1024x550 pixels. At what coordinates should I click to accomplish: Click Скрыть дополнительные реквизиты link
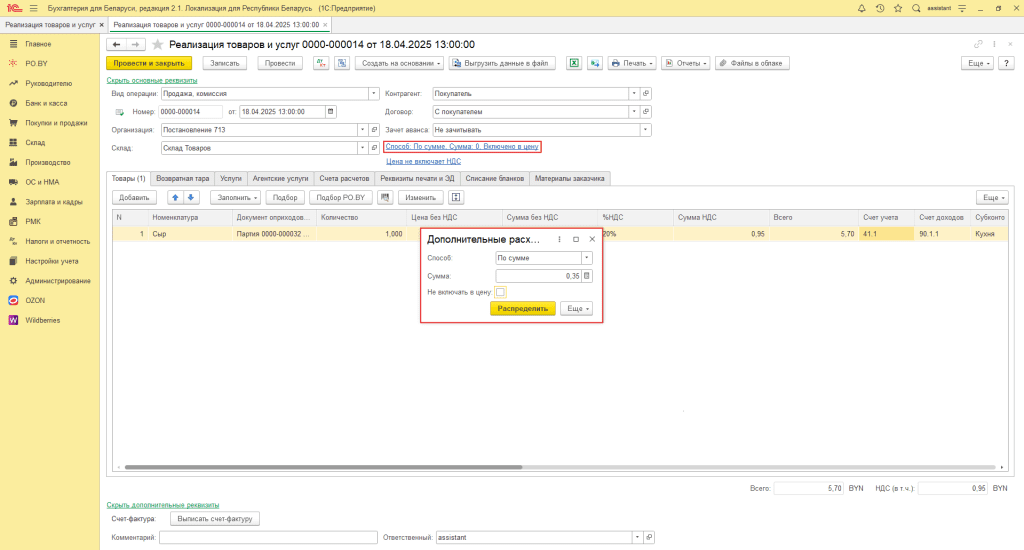click(163, 505)
